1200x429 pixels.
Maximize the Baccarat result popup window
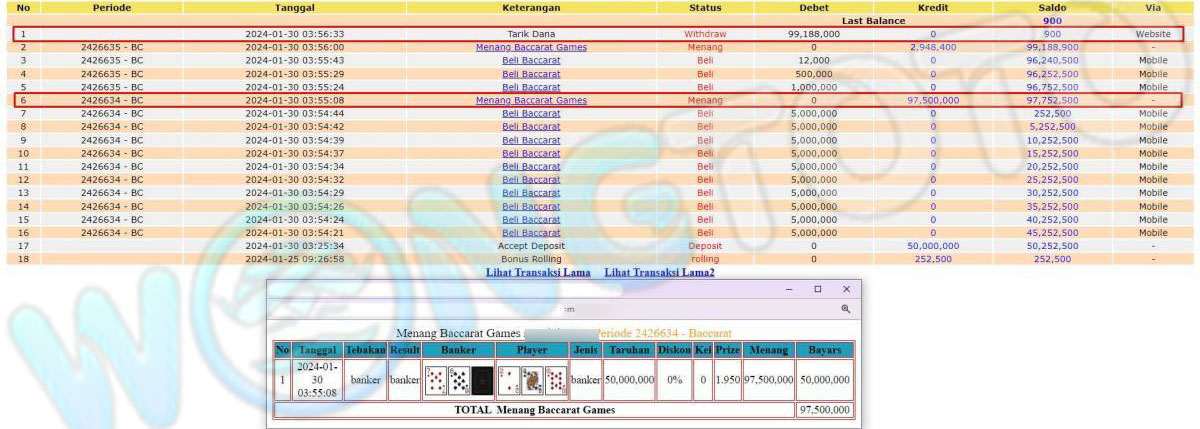[817, 289]
